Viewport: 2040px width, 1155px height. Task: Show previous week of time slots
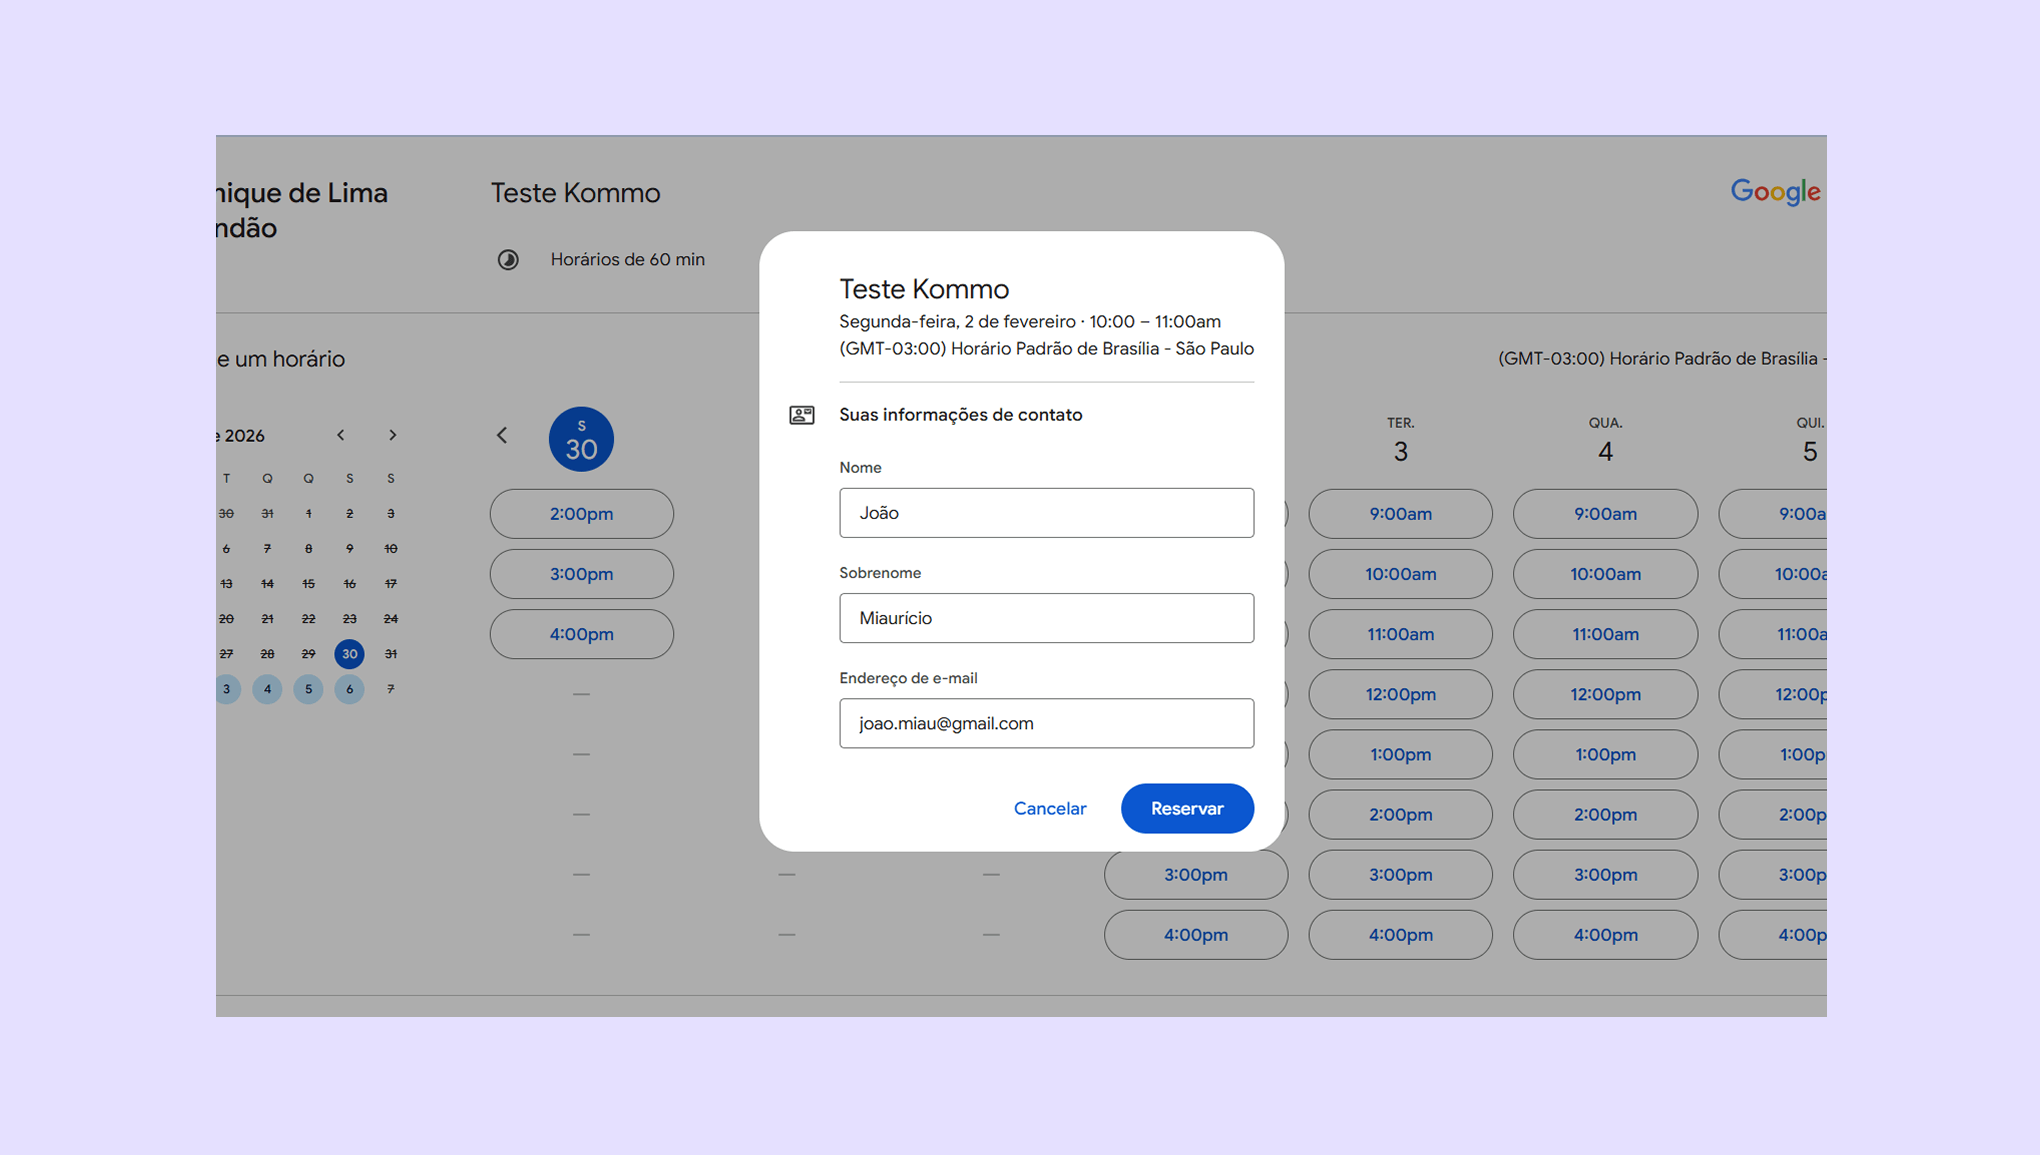pos(502,435)
